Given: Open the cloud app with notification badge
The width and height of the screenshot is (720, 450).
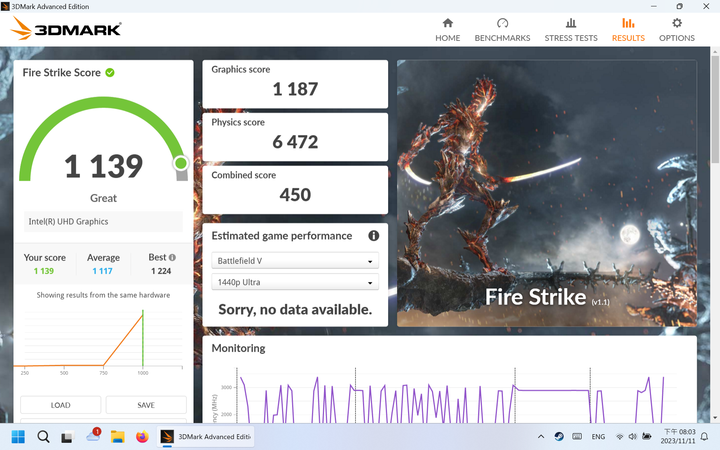Looking at the screenshot, I should (x=93, y=435).
